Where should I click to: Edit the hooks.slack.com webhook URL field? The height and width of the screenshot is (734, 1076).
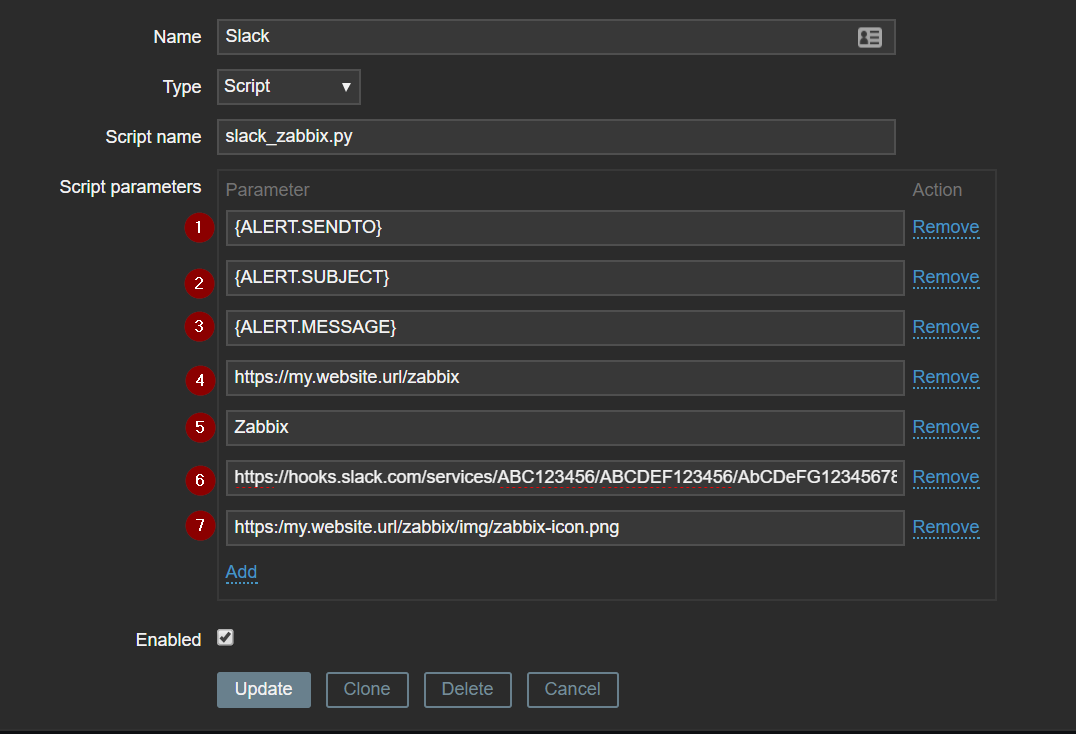(x=565, y=478)
